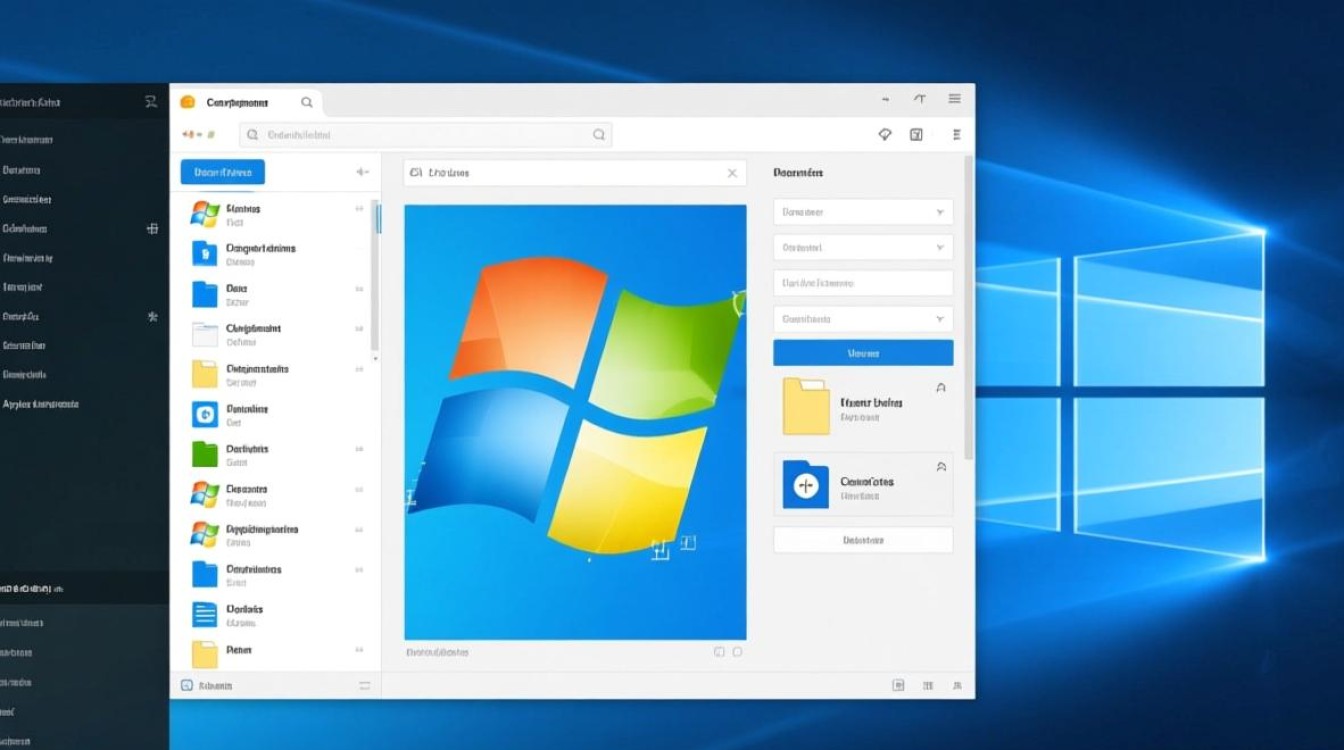The width and height of the screenshot is (1344, 750).
Task: Expand the yellow folder card using its chevron
Action: pyautogui.click(x=940, y=388)
